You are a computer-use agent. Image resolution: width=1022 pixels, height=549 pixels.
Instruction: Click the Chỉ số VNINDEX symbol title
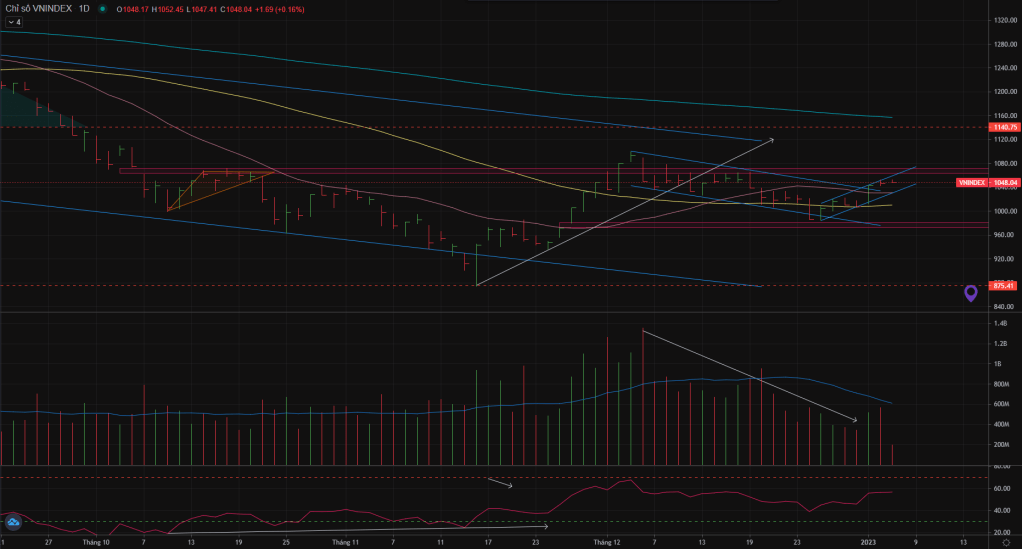point(36,9)
